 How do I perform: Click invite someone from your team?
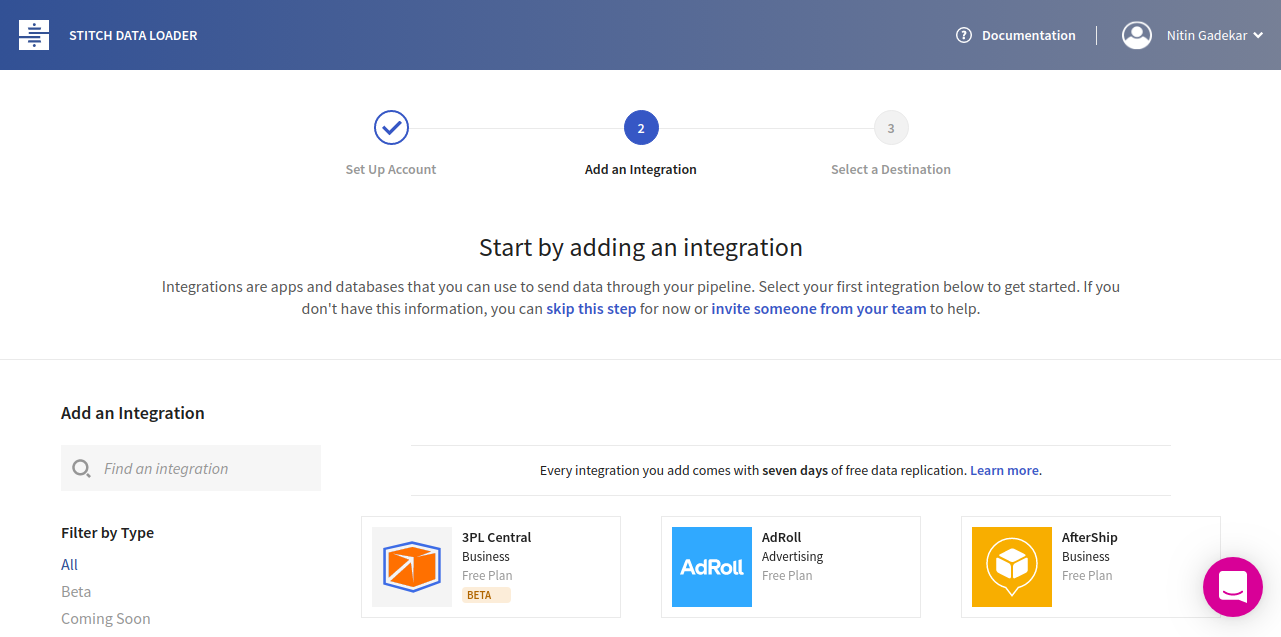tap(819, 309)
